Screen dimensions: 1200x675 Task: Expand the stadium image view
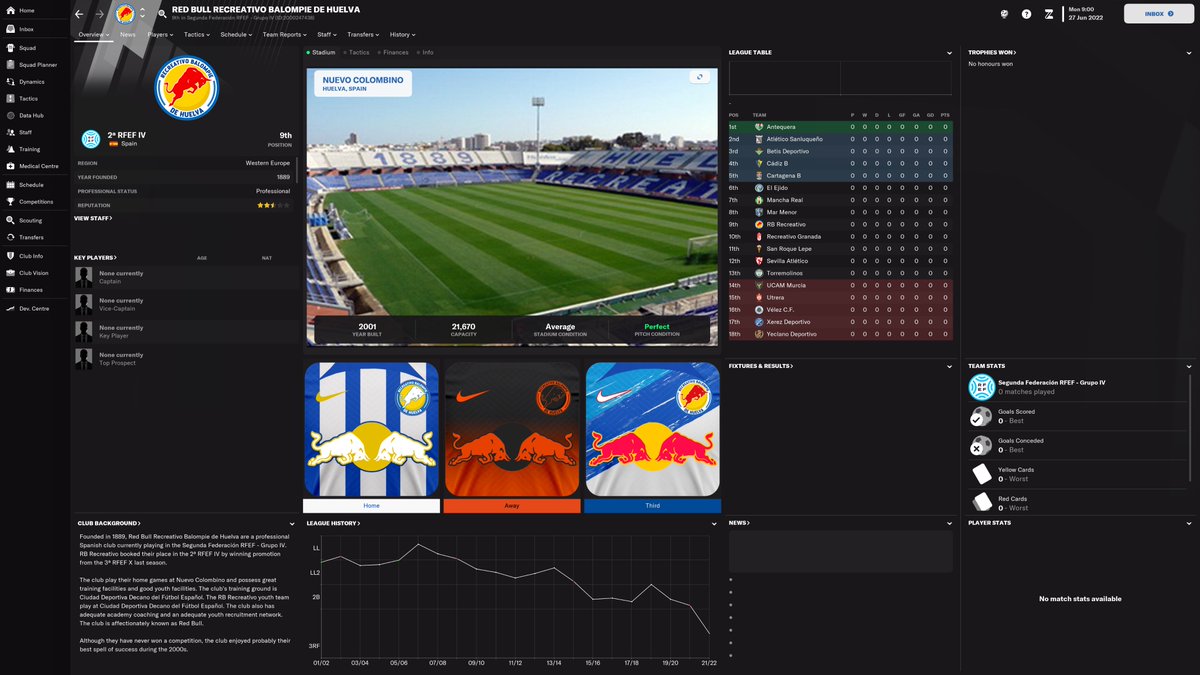700,77
